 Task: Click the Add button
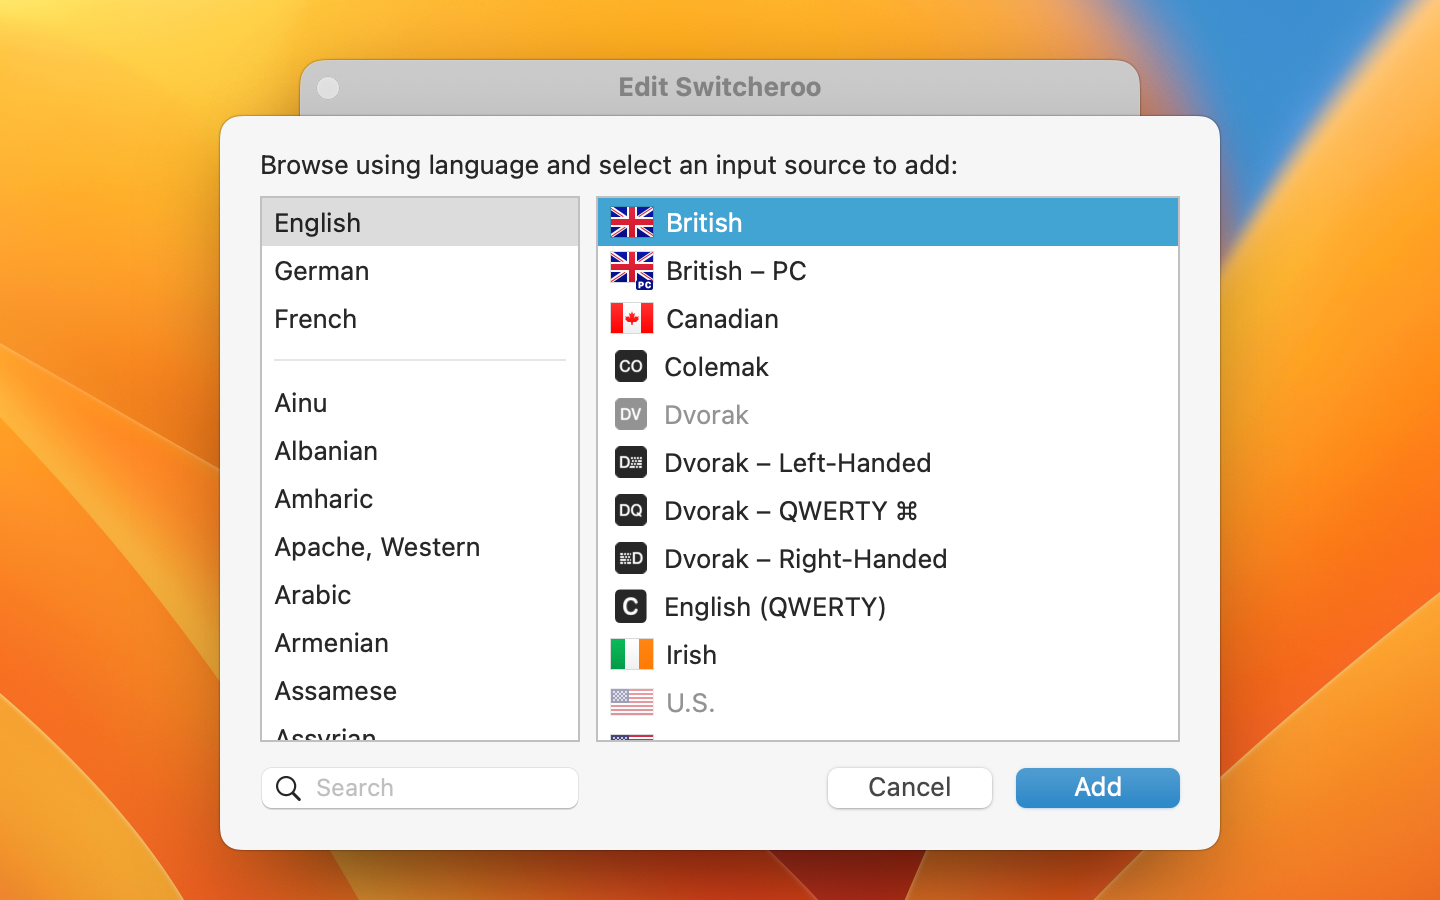(1098, 788)
